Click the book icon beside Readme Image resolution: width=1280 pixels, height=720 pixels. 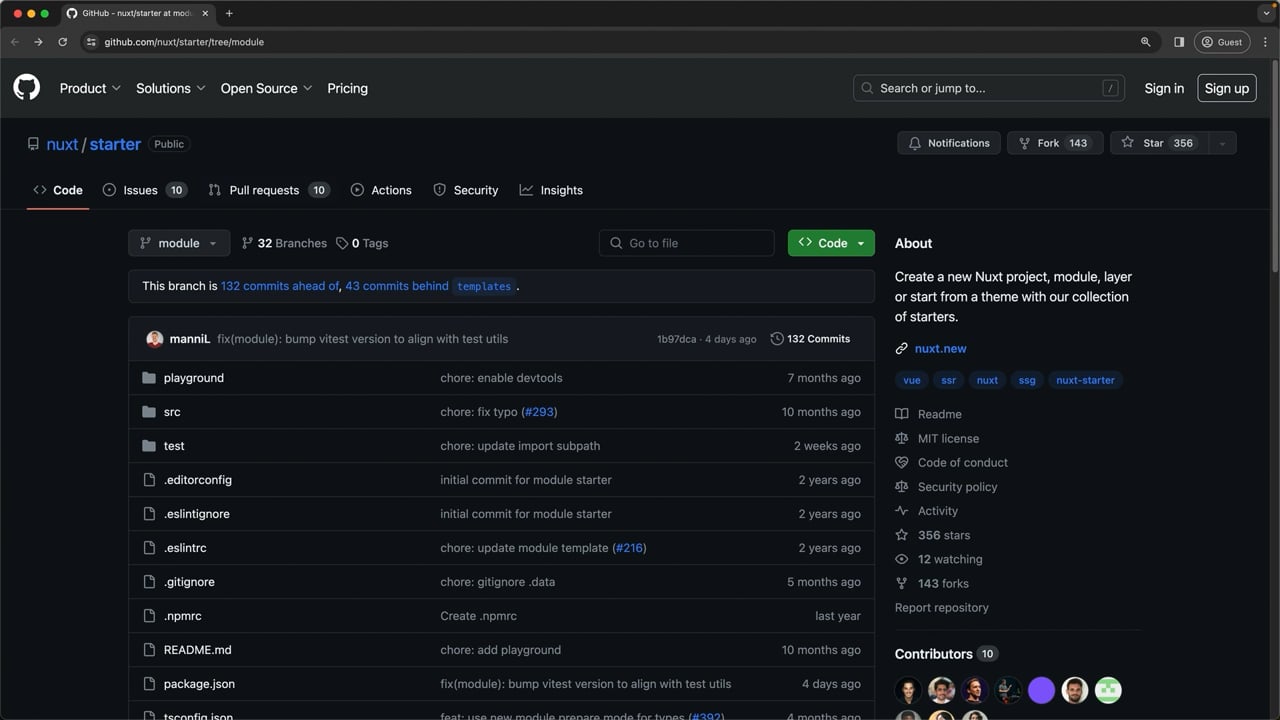pyautogui.click(x=902, y=414)
